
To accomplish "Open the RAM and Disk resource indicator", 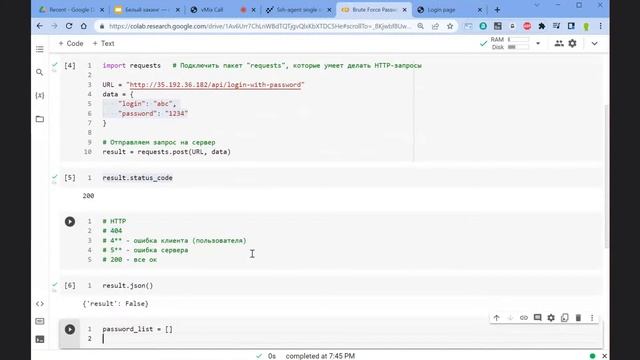I will point(509,43).
